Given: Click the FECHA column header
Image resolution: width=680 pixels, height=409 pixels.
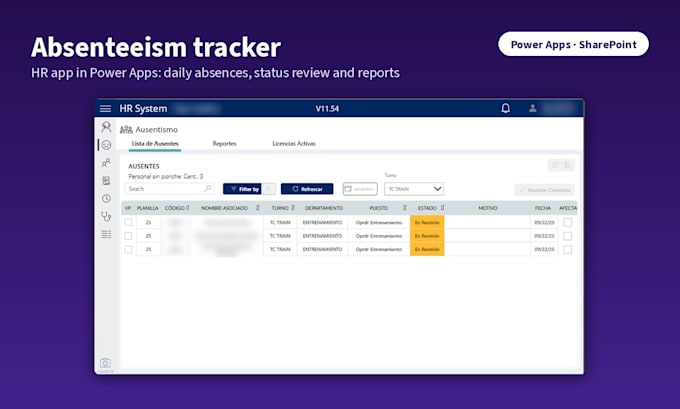Looking at the screenshot, I should point(543,208).
